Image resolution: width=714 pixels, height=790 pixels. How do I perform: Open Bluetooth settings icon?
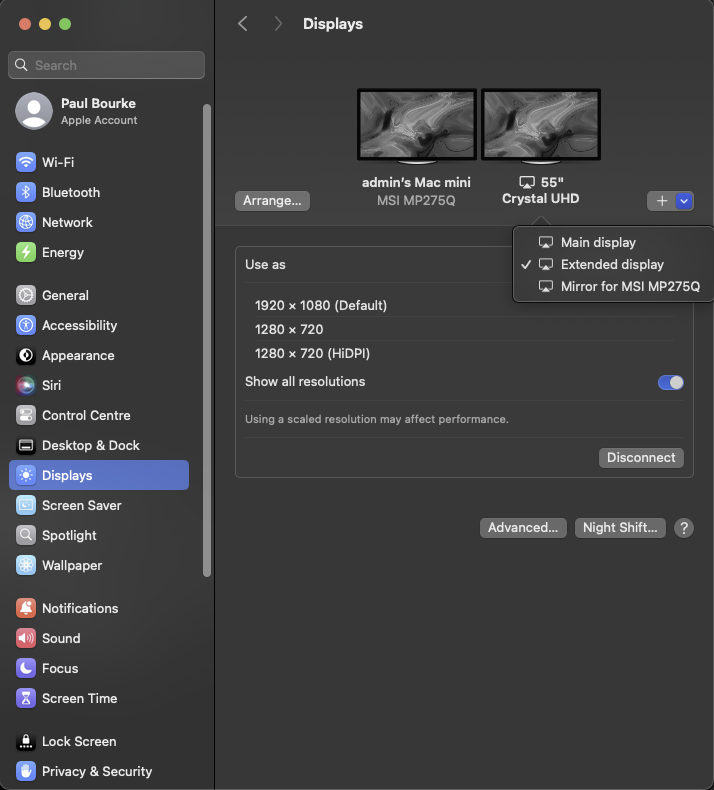26,192
